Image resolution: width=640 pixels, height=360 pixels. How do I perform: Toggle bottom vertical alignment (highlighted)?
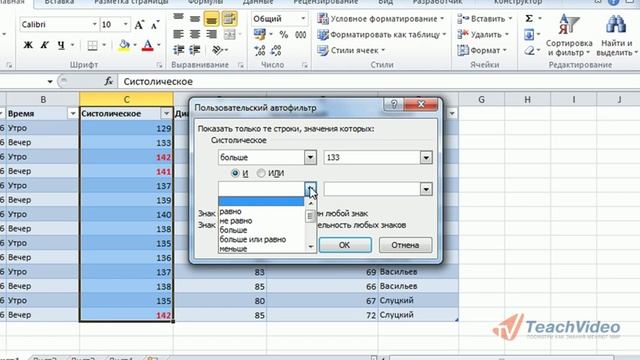(211, 19)
